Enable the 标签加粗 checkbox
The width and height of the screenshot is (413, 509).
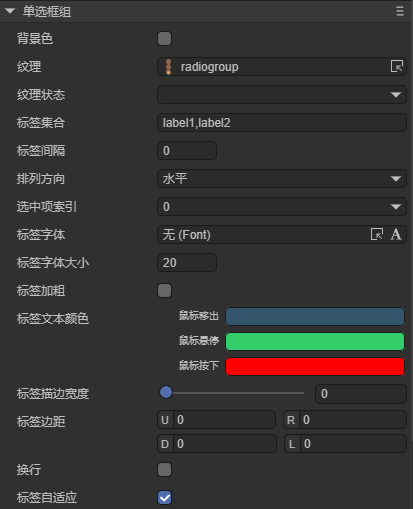[164, 290]
